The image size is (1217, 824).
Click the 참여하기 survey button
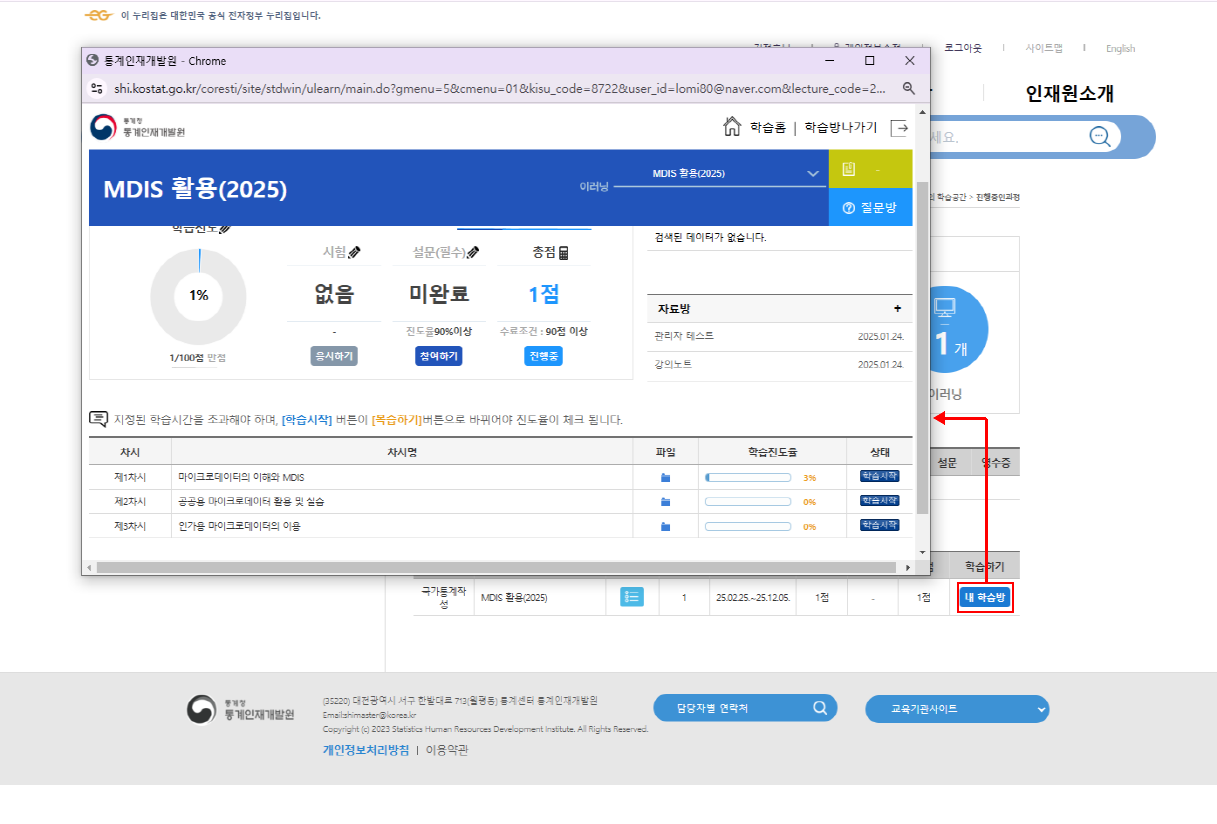click(x=438, y=356)
